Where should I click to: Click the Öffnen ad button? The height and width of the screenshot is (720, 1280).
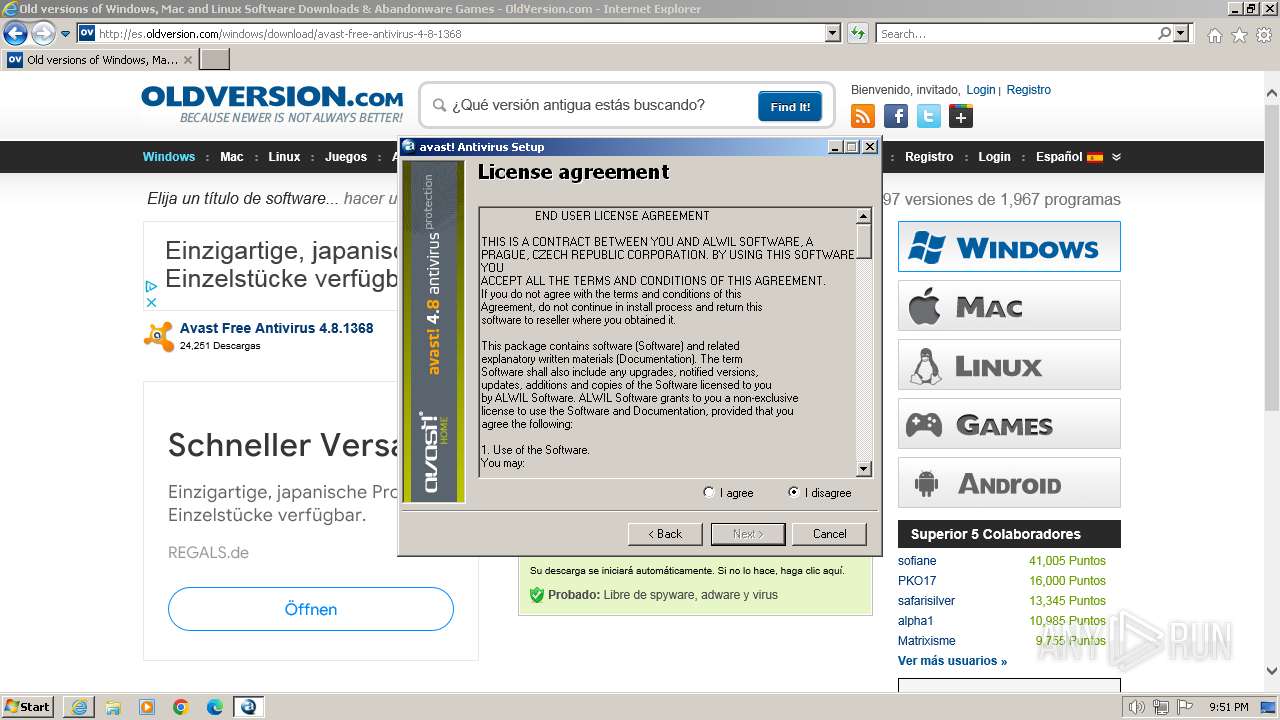point(311,609)
